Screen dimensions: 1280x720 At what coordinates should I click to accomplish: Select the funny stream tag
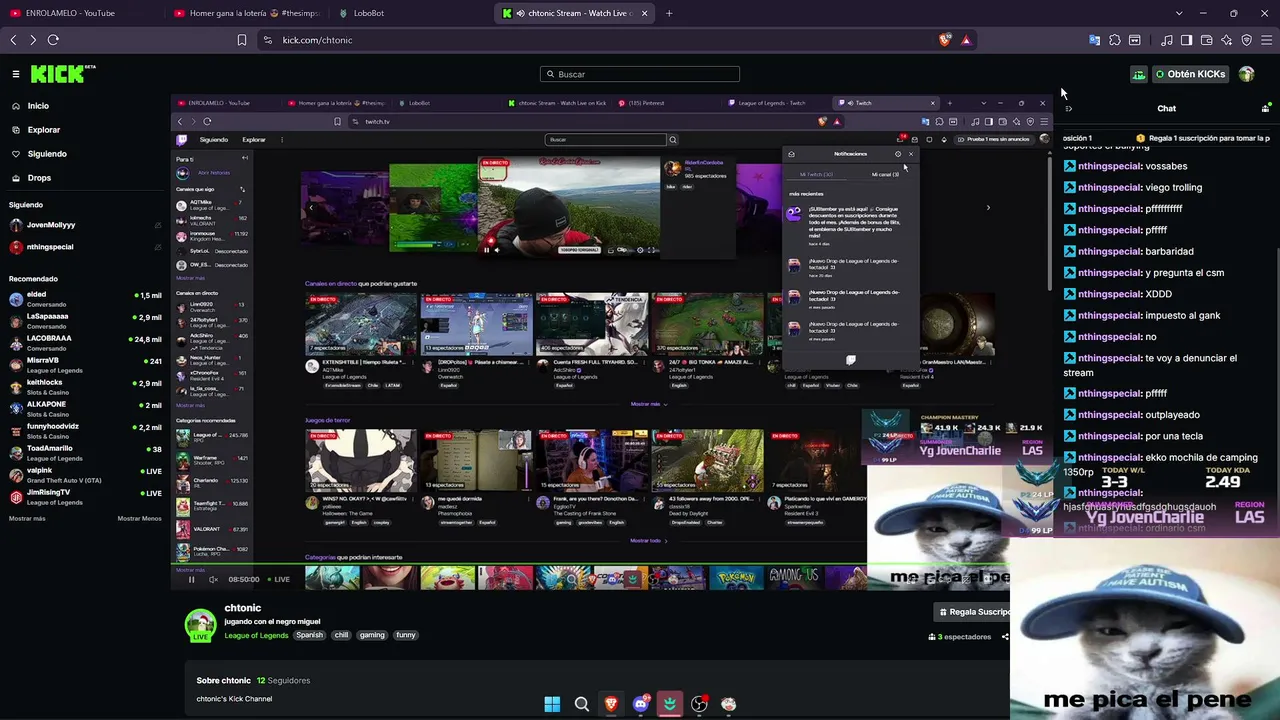405,635
